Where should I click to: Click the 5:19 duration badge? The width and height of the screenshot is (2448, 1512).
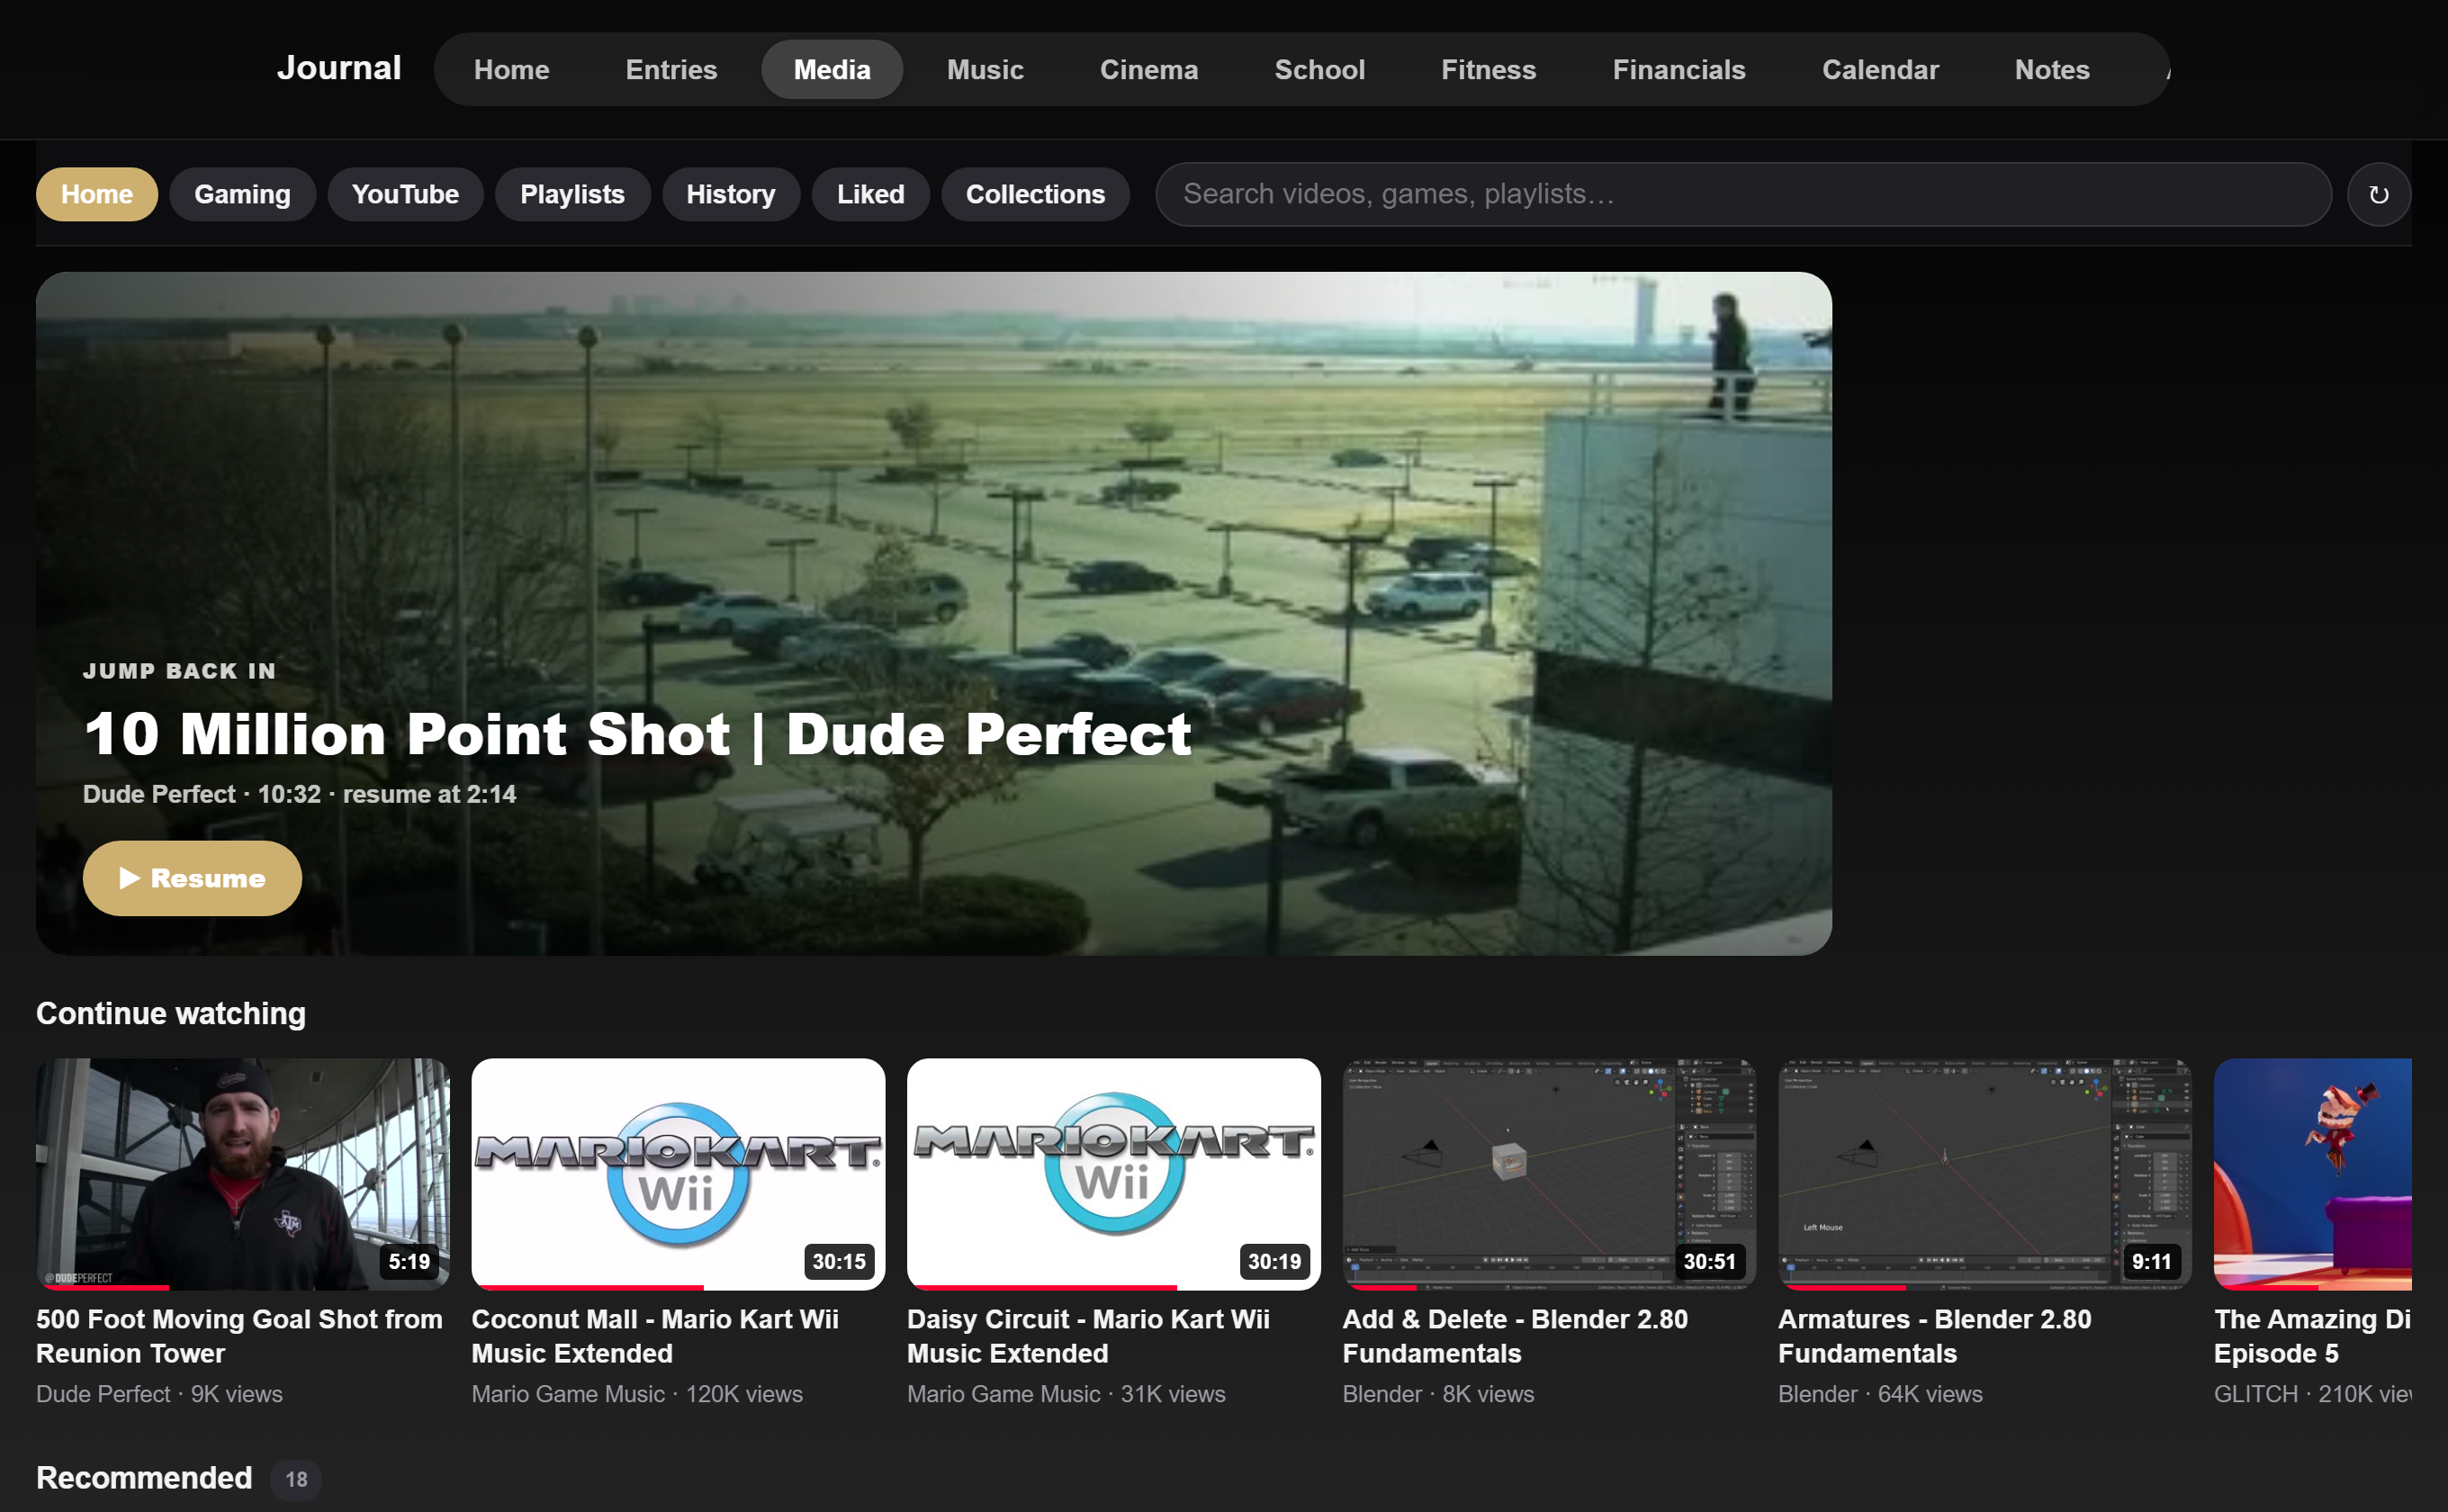pyautogui.click(x=409, y=1261)
